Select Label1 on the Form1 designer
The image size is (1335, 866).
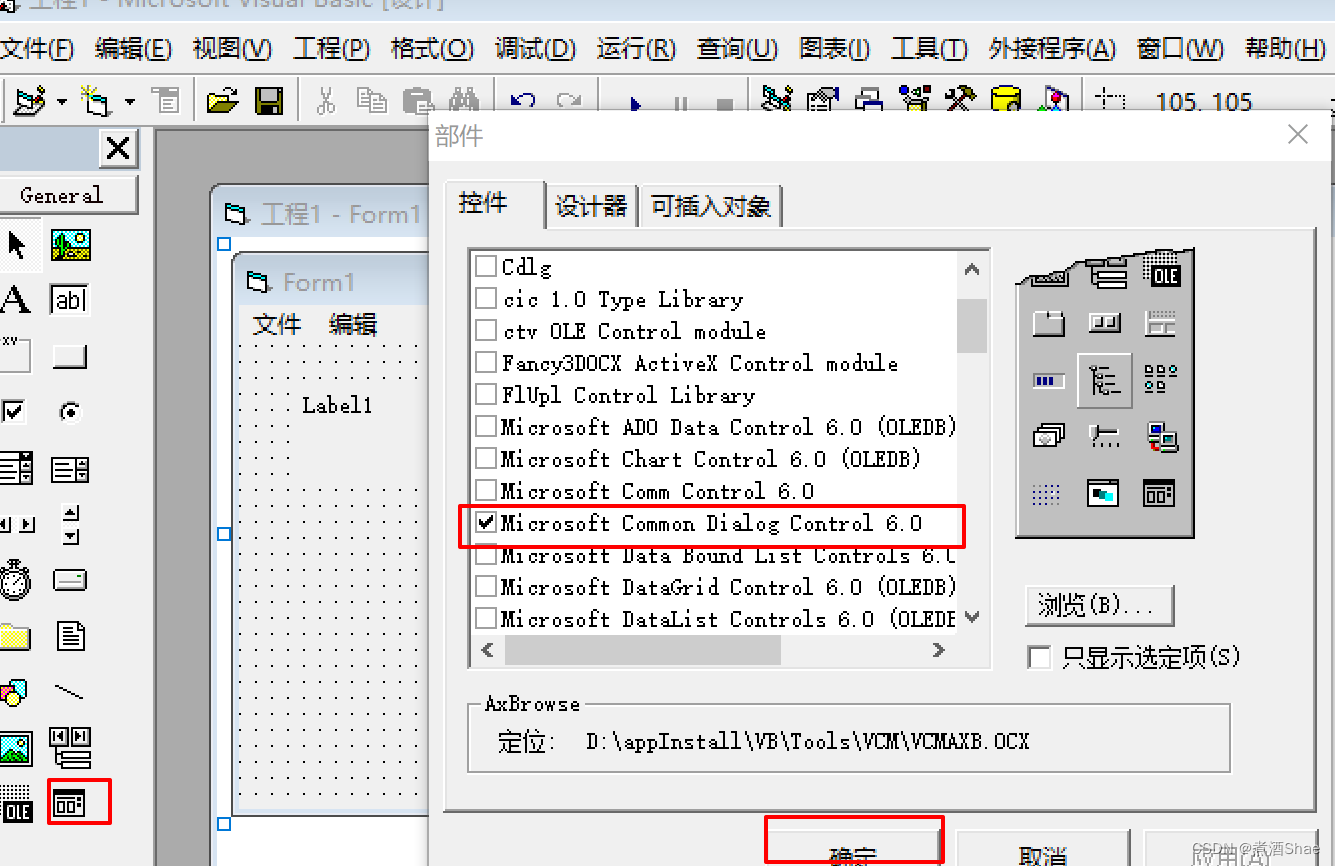[x=337, y=405]
